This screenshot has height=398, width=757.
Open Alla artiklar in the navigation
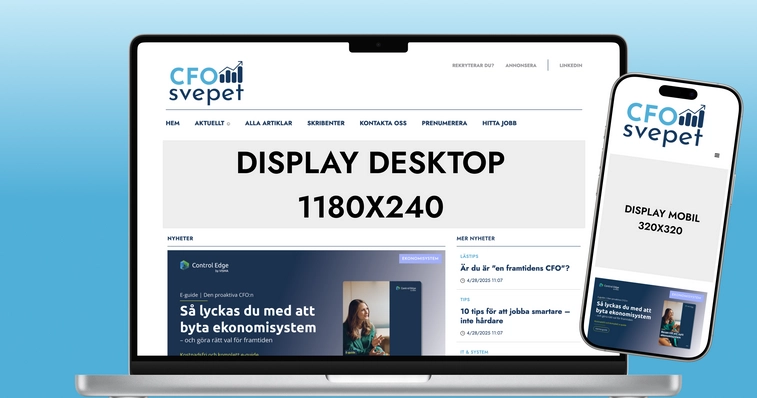[x=268, y=123]
